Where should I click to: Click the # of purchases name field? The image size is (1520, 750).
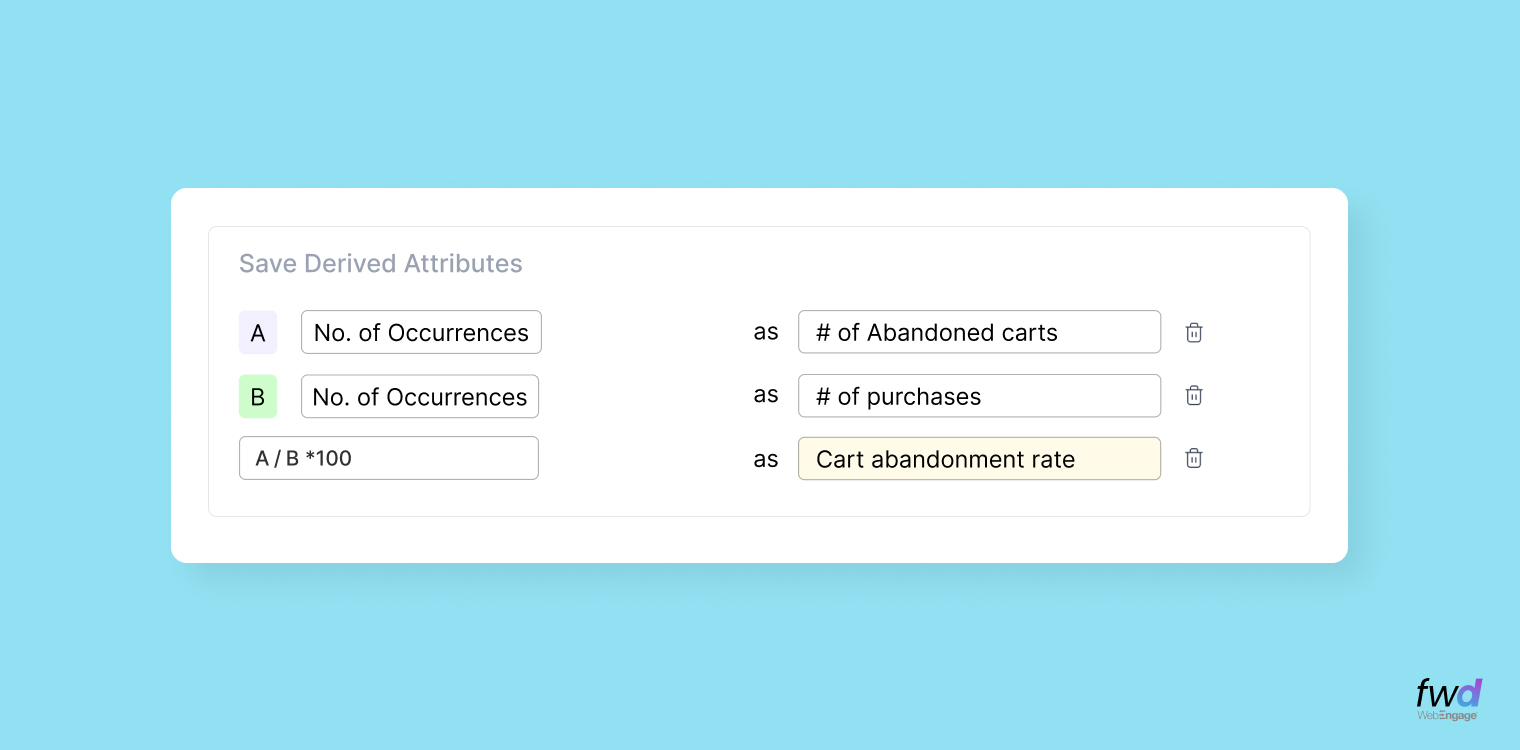[978, 395]
